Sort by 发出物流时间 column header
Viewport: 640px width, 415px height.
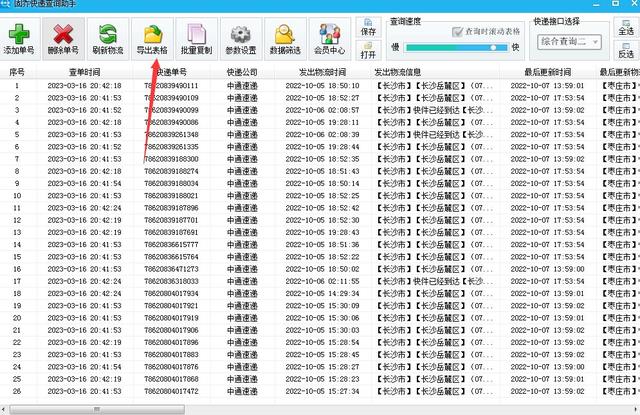(322, 72)
